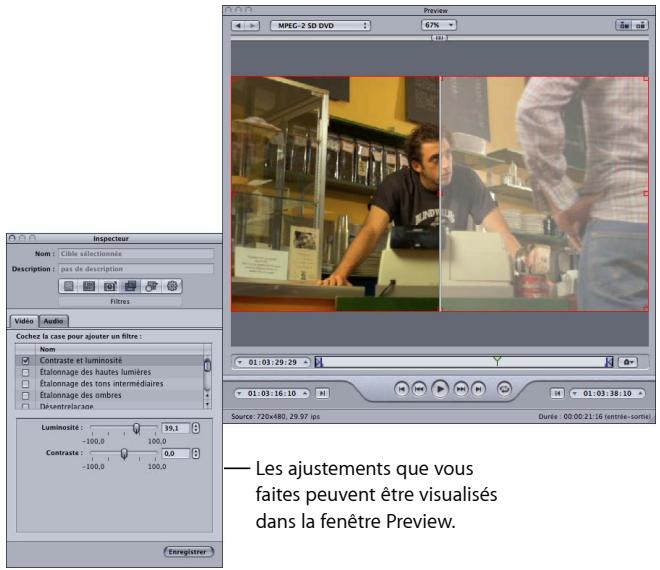Click the Source: 720x480 status text
This screenshot has width=660, height=570.
(x=276, y=416)
